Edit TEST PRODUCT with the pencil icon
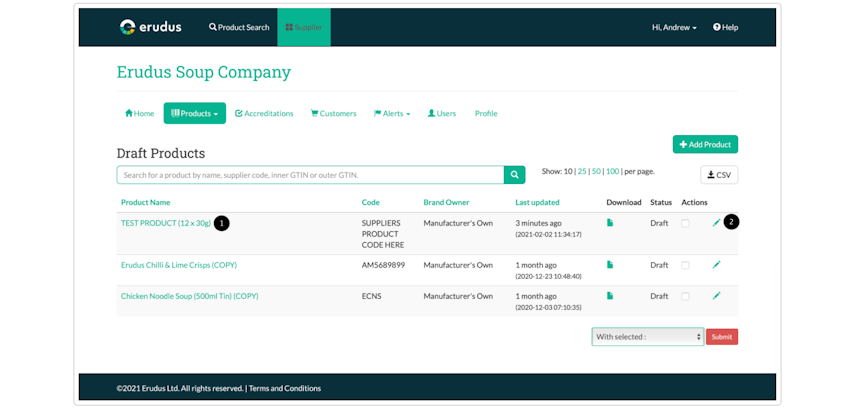Image resolution: width=858 pixels, height=412 pixels. 716,223
